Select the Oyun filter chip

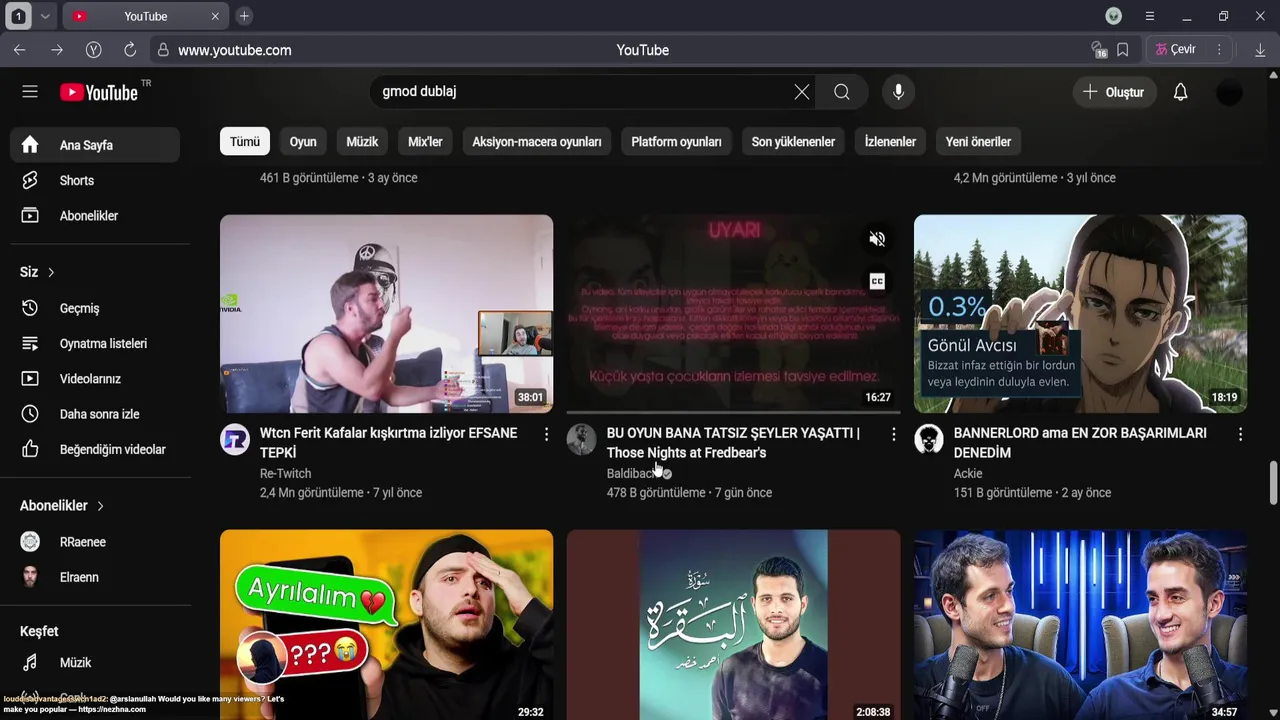(x=303, y=142)
